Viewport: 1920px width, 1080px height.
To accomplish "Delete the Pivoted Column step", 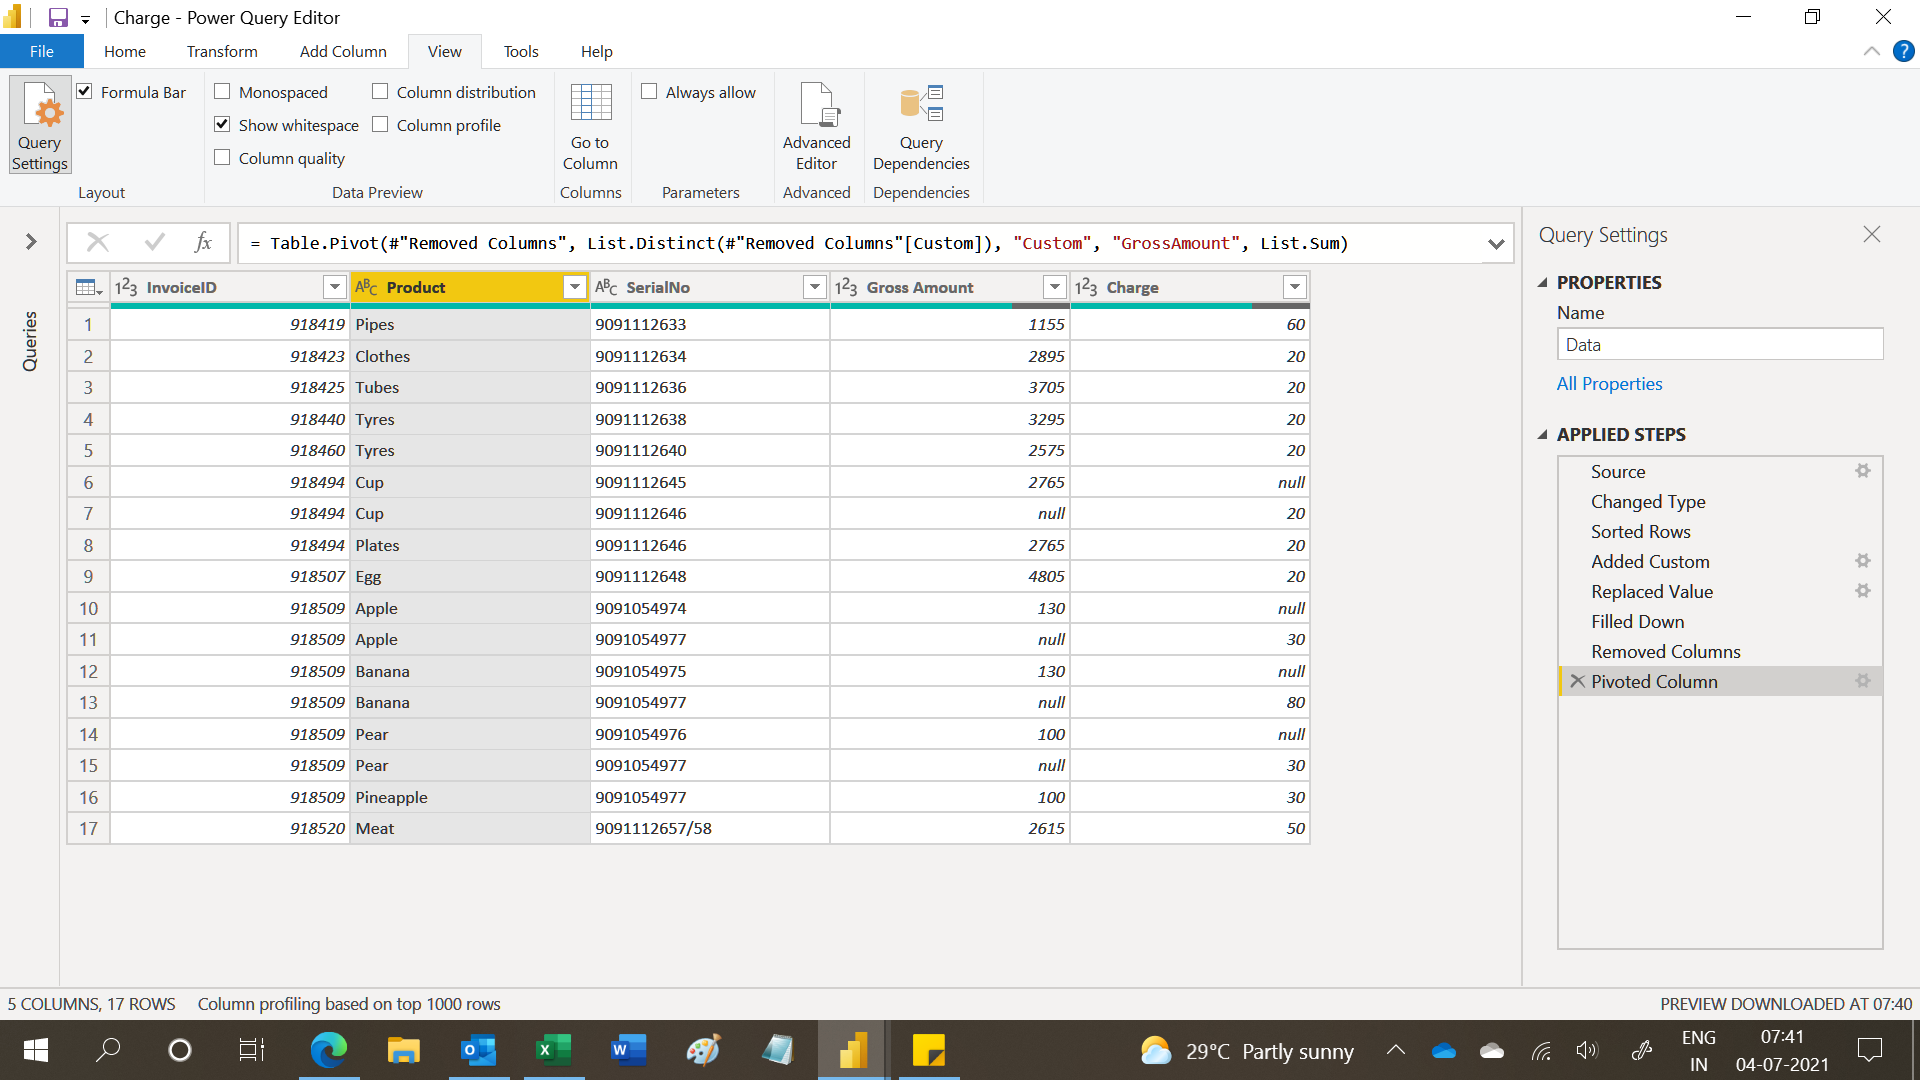I will [1578, 681].
